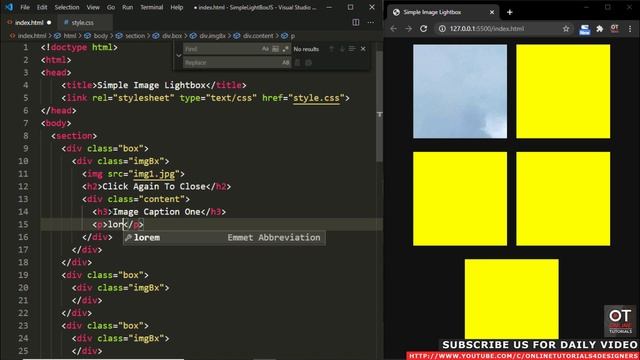
Task: Click the browser Forward arrow
Action: coord(409,29)
